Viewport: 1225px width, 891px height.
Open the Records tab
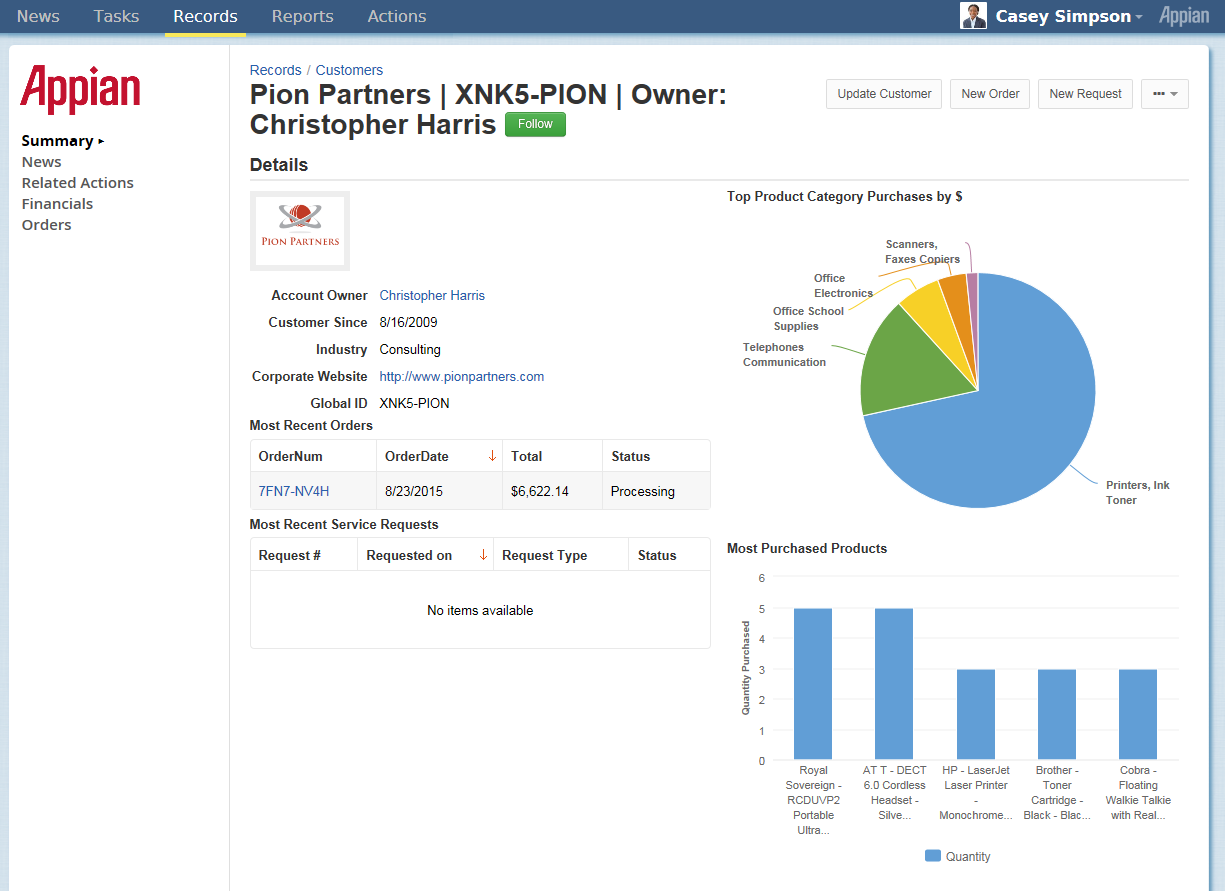coord(205,16)
